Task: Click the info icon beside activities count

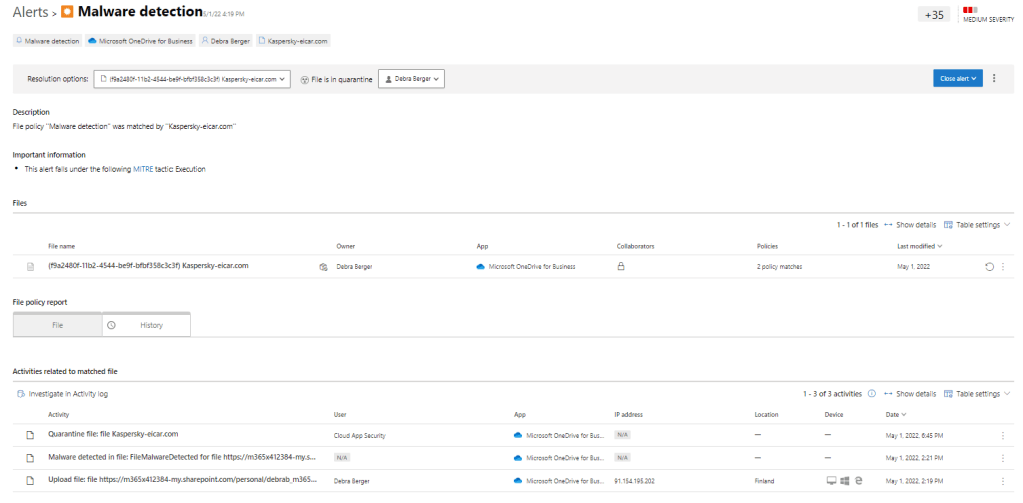Action: pyautogui.click(x=872, y=394)
